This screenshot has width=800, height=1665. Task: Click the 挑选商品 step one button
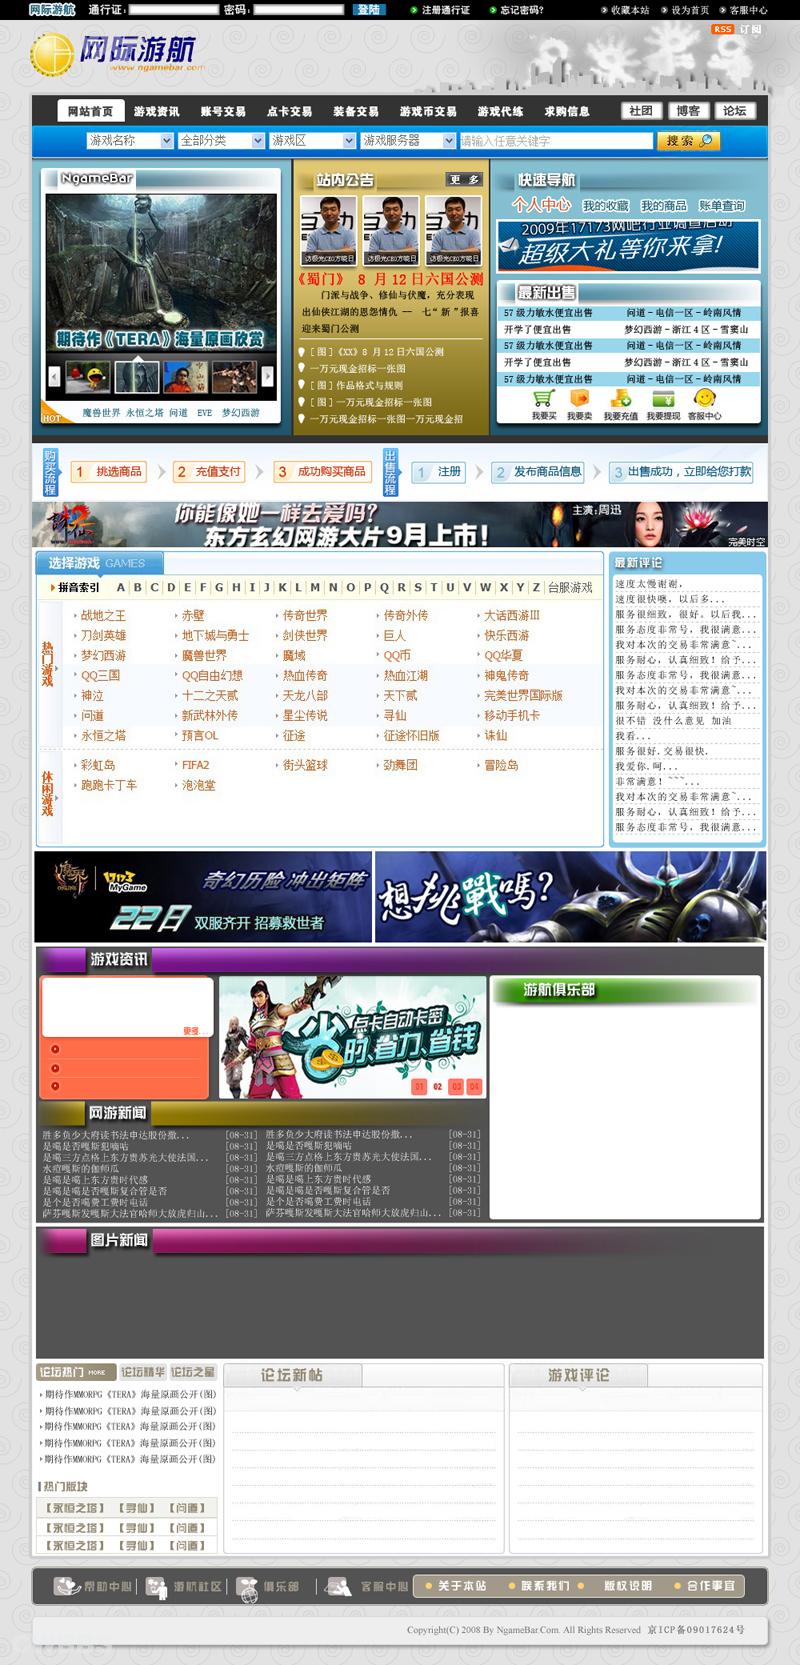pyautogui.click(x=109, y=472)
